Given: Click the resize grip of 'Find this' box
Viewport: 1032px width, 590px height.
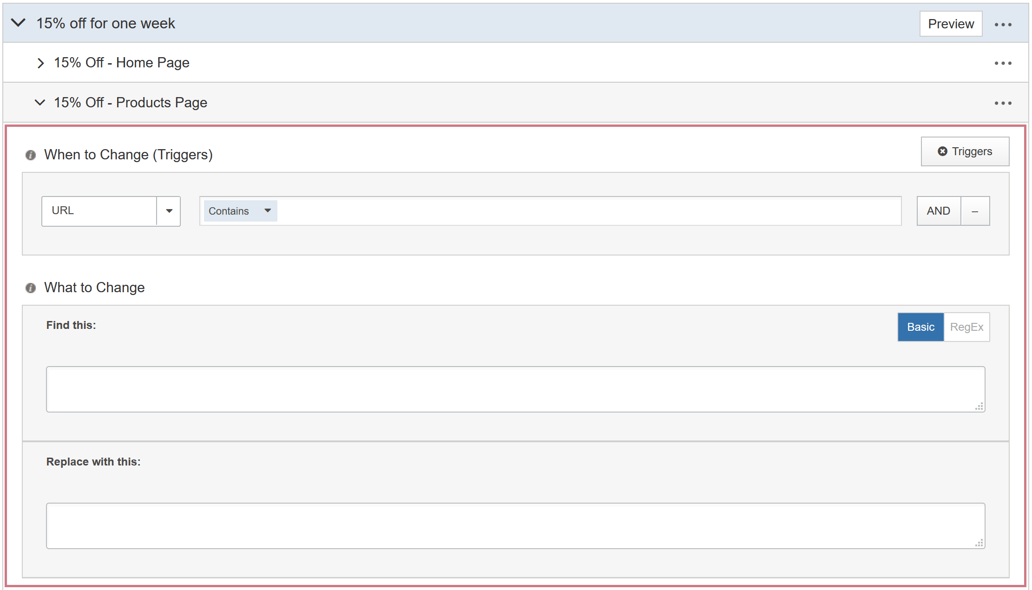Looking at the screenshot, I should pyautogui.click(x=979, y=406).
